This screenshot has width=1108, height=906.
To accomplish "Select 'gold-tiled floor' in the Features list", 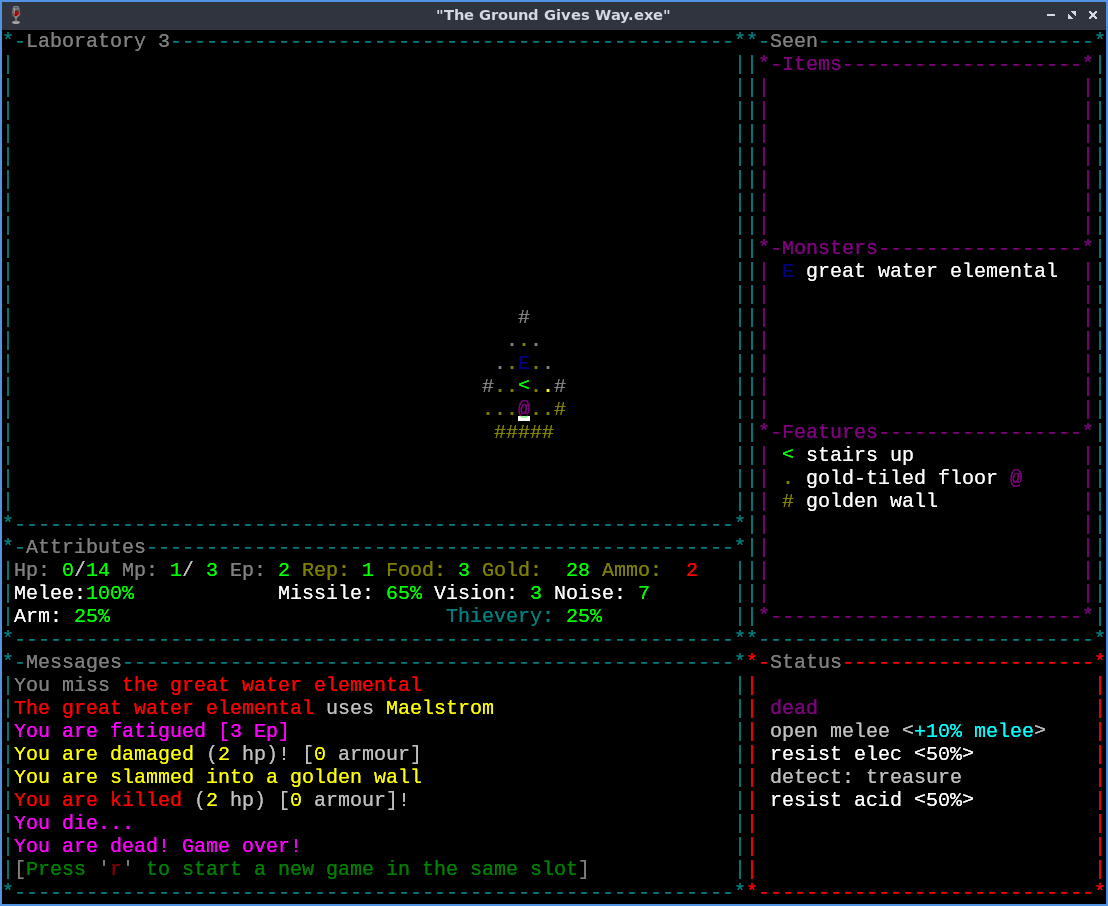I will pos(902,478).
